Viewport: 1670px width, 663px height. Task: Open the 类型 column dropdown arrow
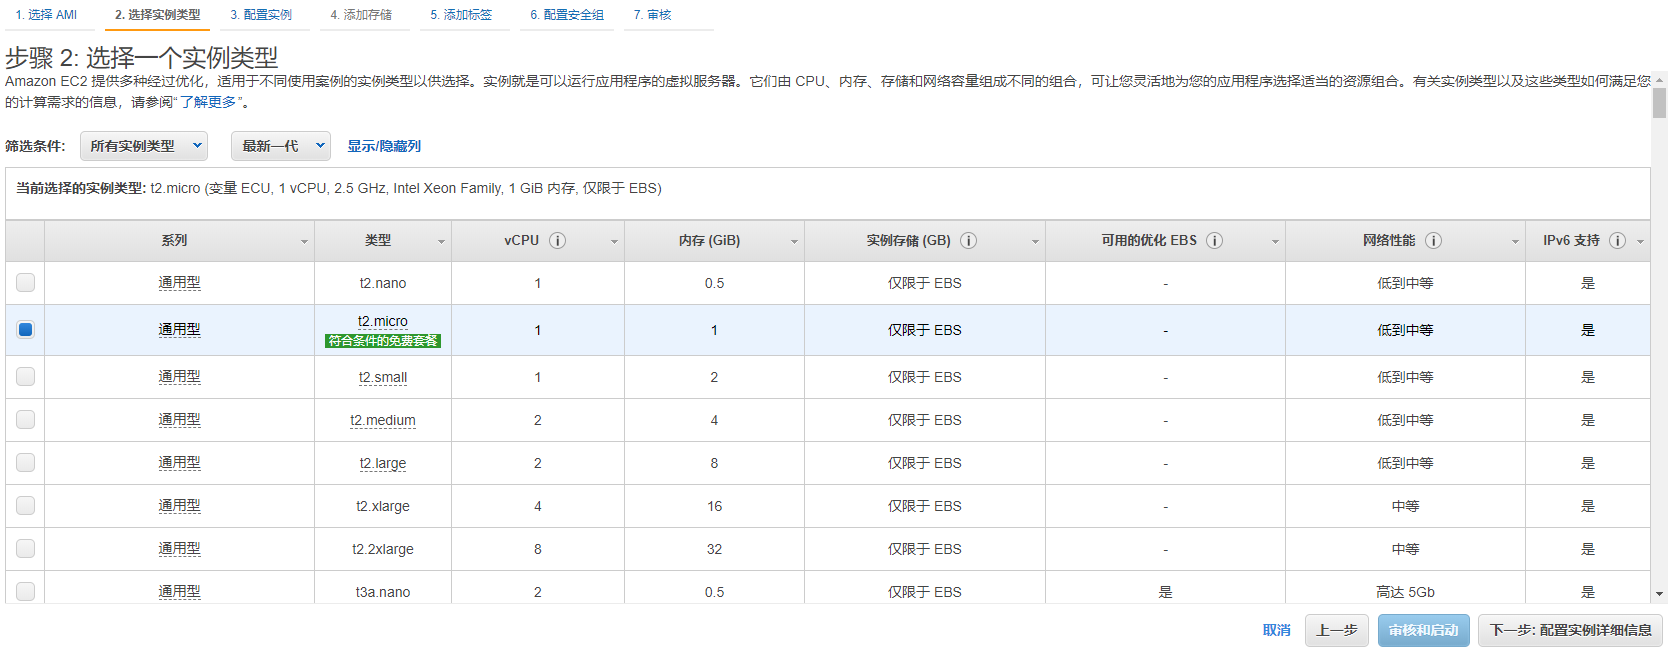441,242
